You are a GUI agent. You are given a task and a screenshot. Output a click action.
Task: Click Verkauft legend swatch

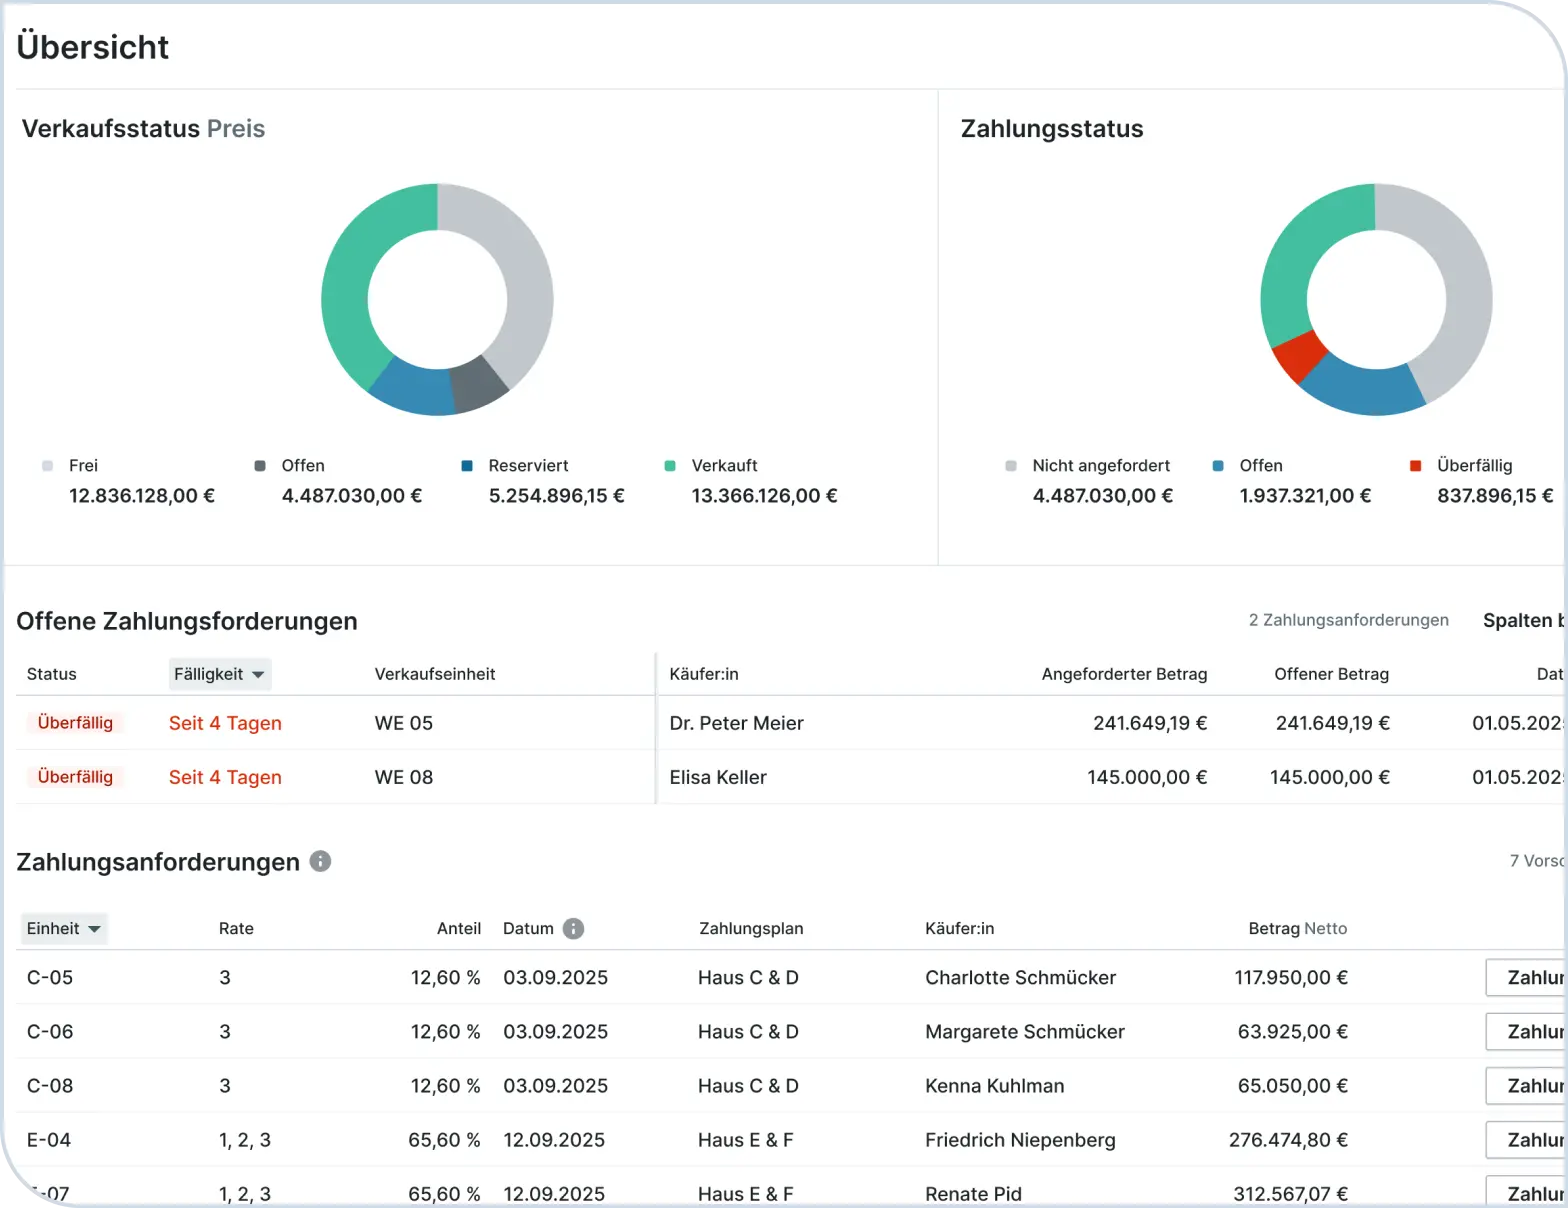coord(670,466)
